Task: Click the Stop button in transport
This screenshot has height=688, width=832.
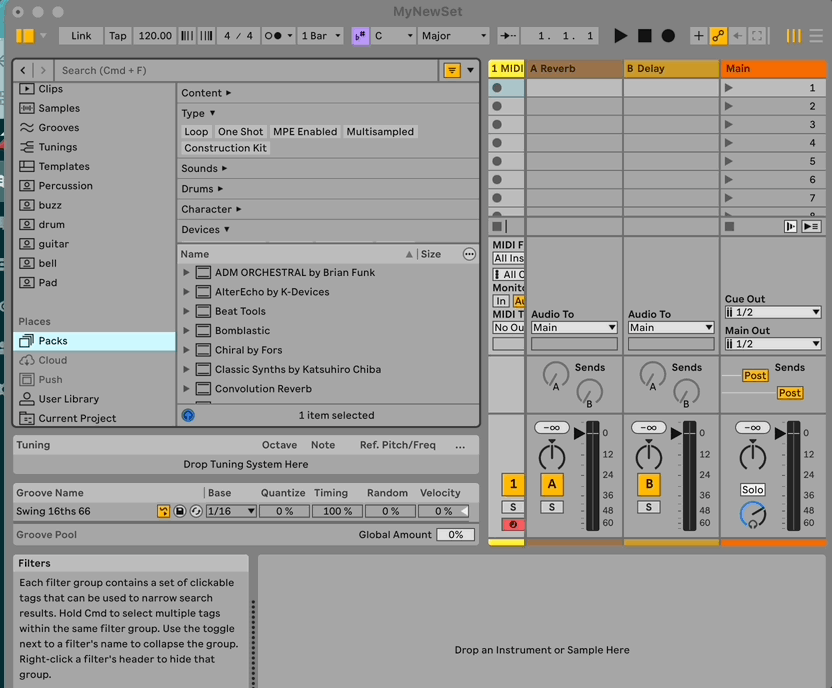Action: 645,36
